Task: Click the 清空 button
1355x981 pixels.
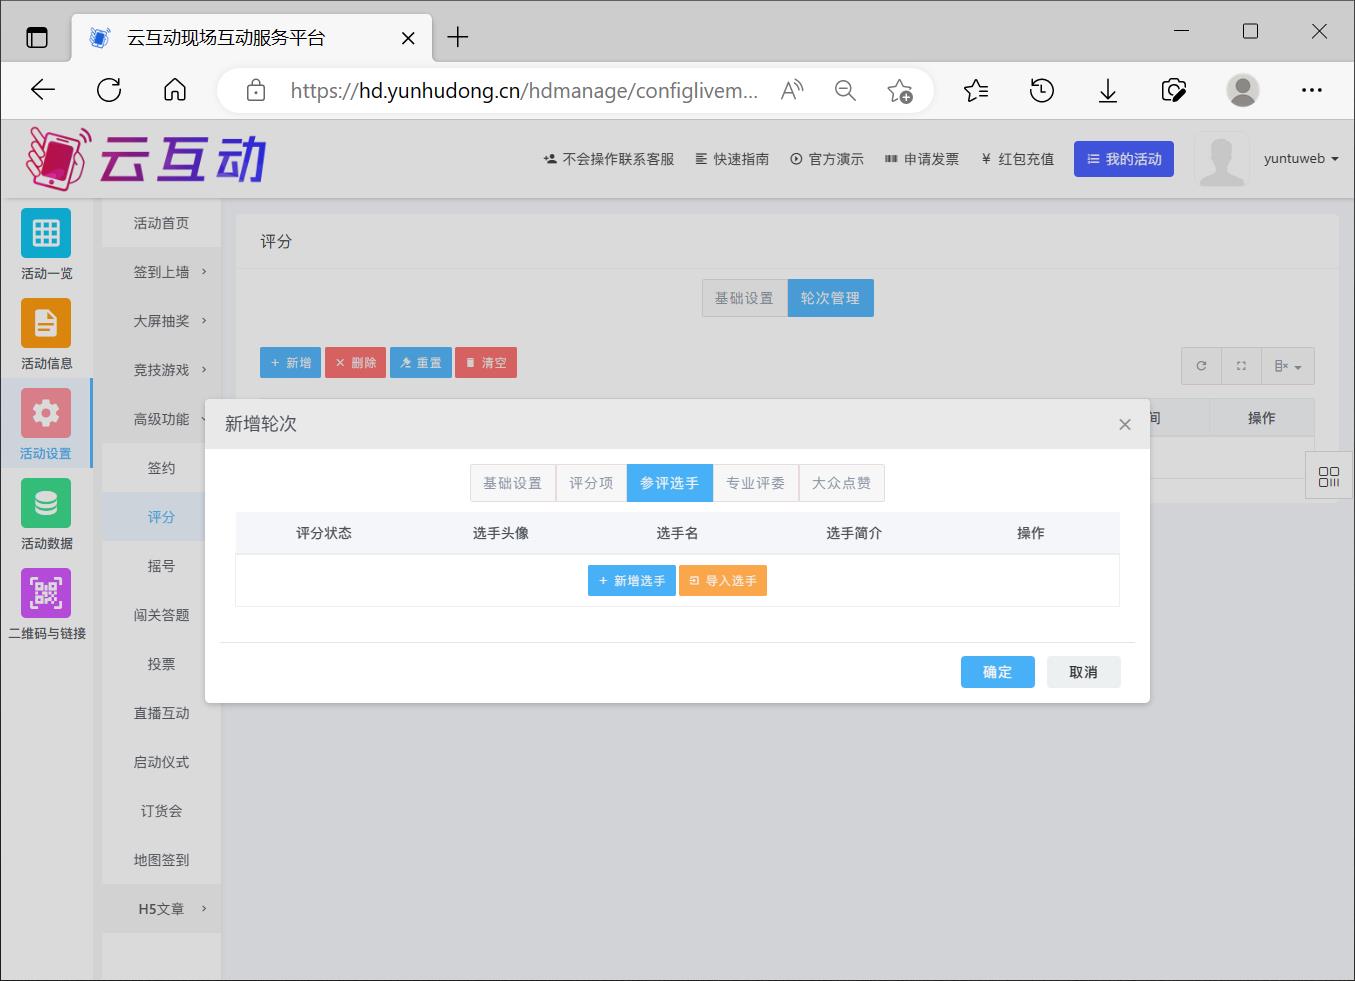Action: pyautogui.click(x=486, y=363)
